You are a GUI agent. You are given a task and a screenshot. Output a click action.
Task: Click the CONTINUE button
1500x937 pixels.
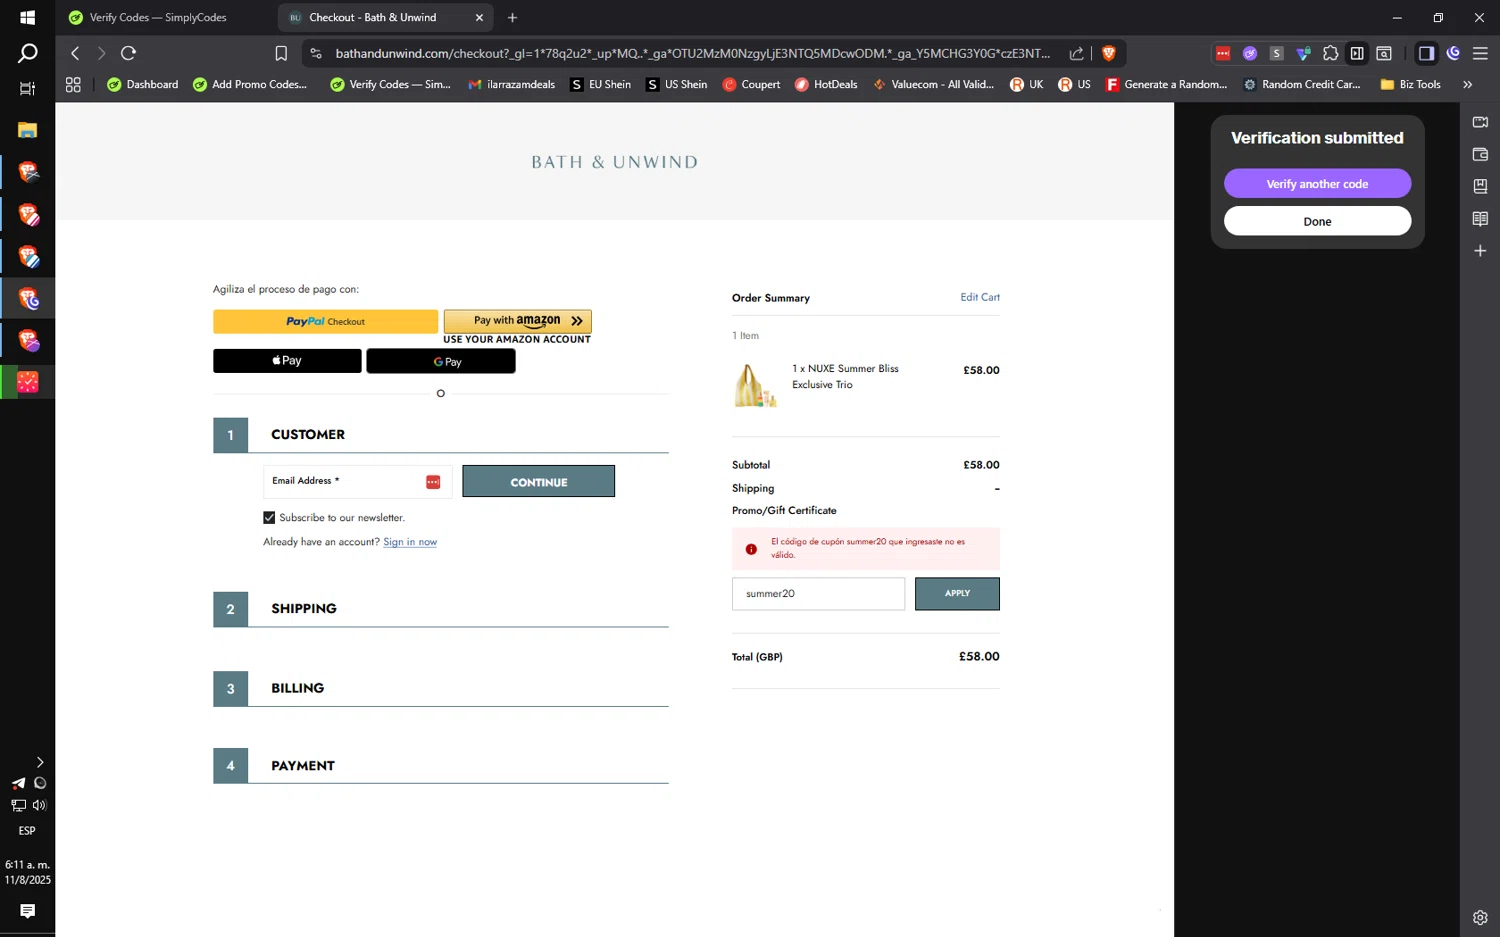click(538, 482)
